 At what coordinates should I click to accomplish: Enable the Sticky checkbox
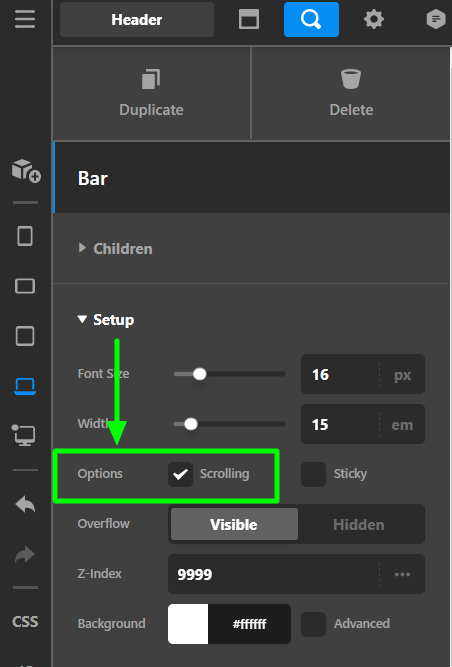(x=313, y=474)
